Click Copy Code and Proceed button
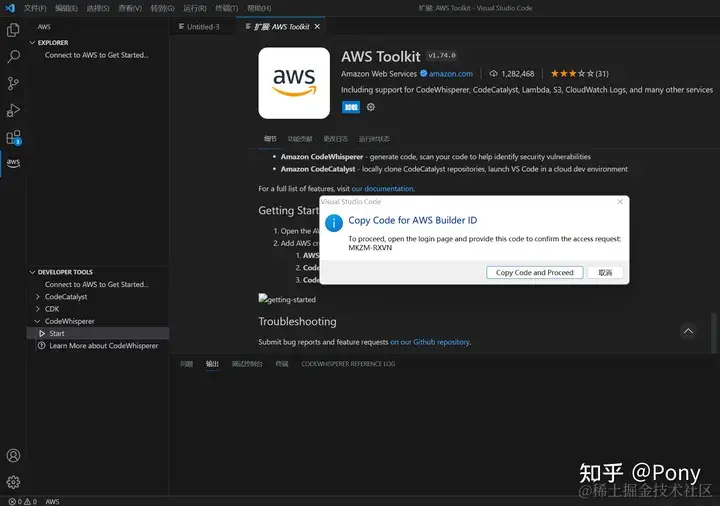The image size is (720, 506). (x=534, y=272)
